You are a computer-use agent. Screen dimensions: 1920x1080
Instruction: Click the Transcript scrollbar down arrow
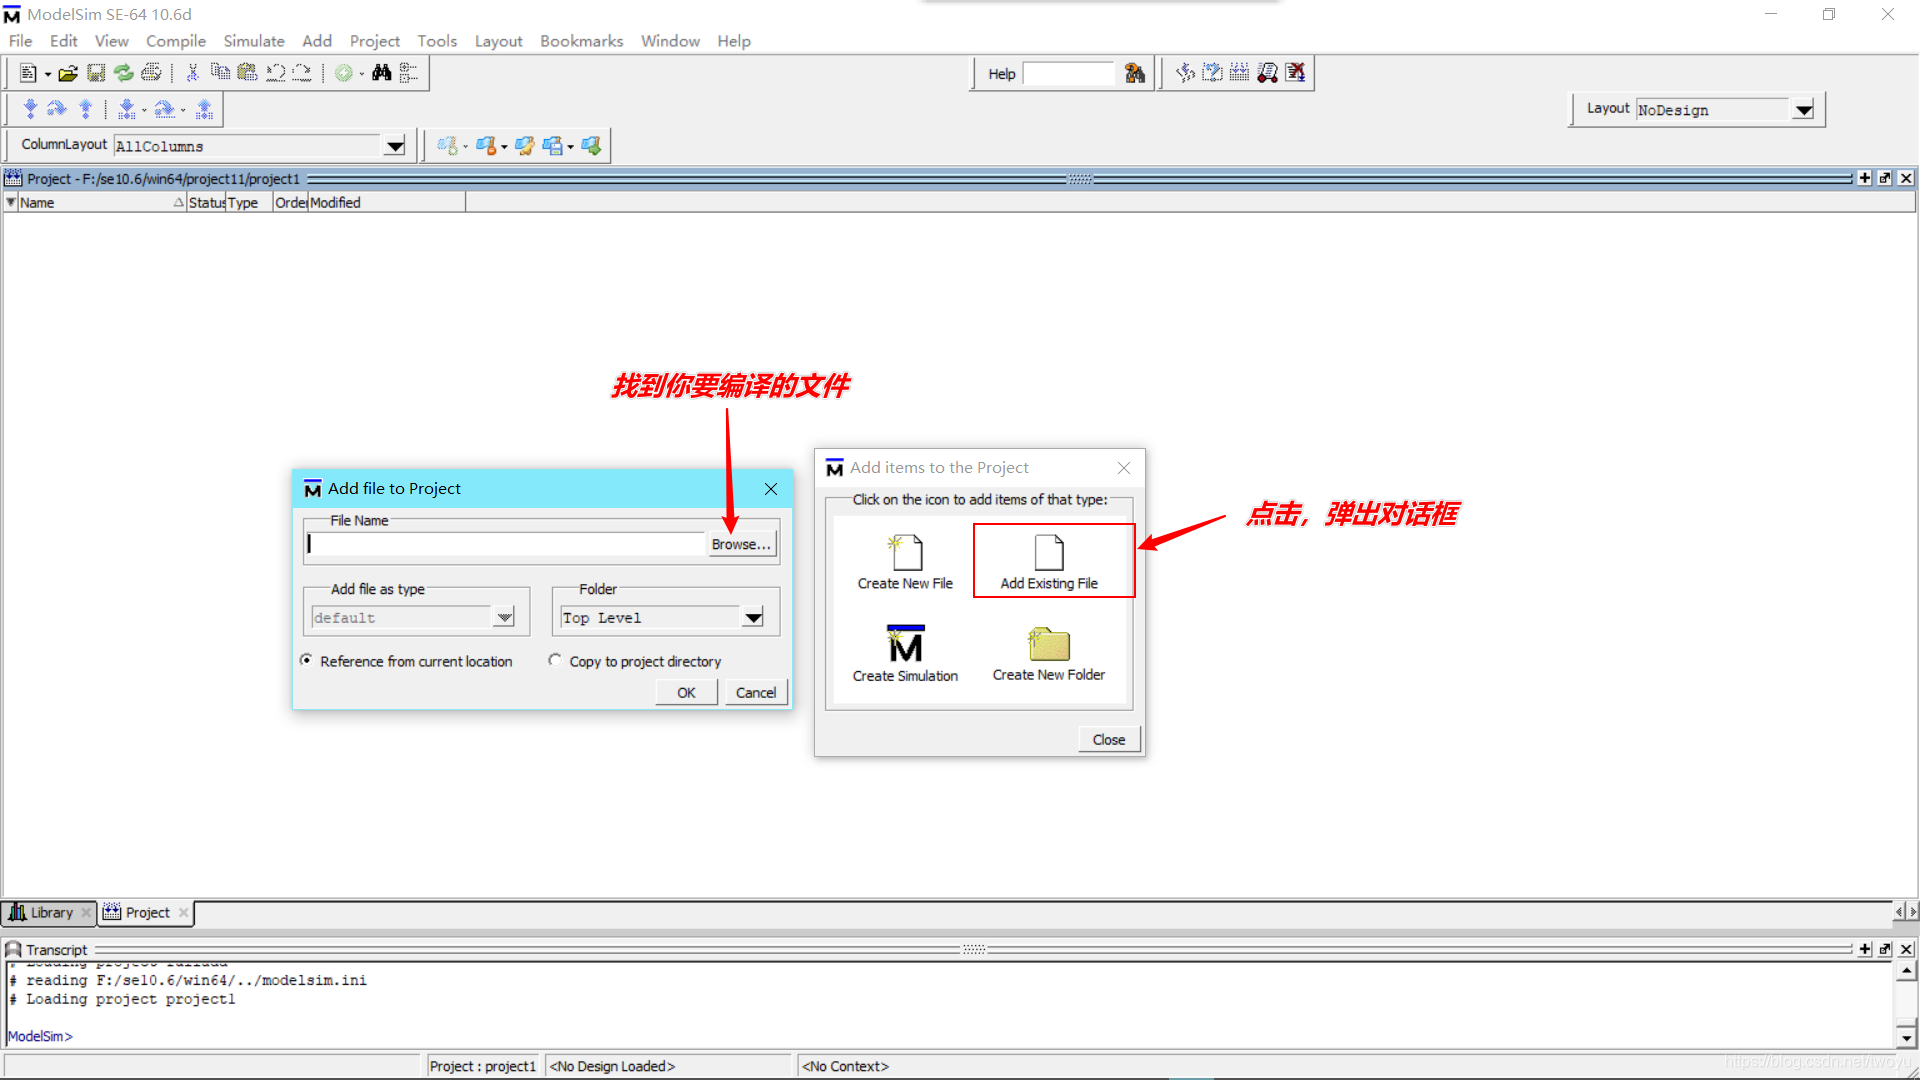(1907, 1037)
